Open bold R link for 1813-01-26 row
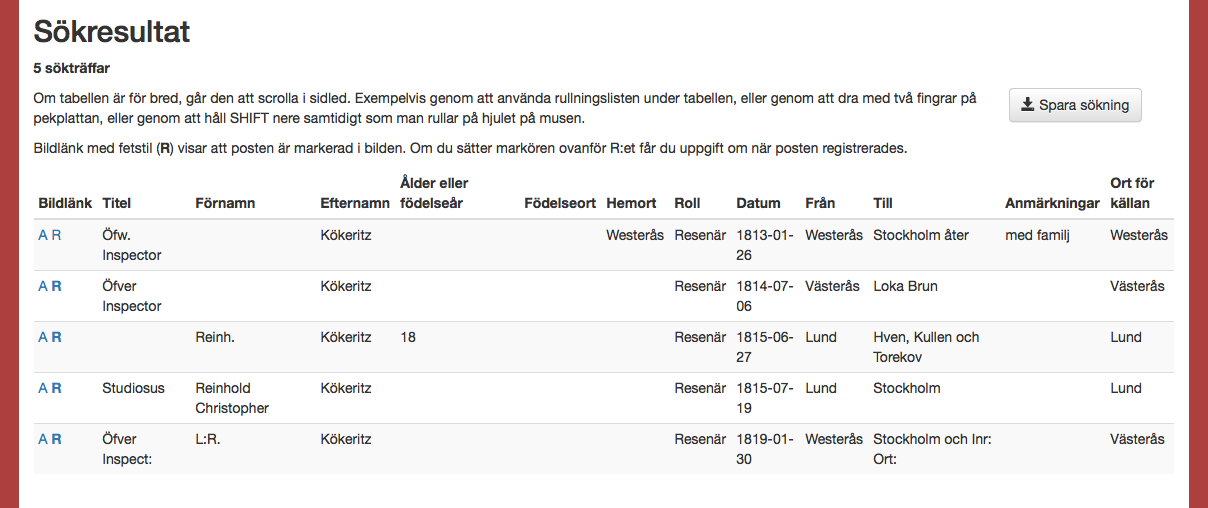This screenshot has width=1208, height=508. click(x=57, y=235)
